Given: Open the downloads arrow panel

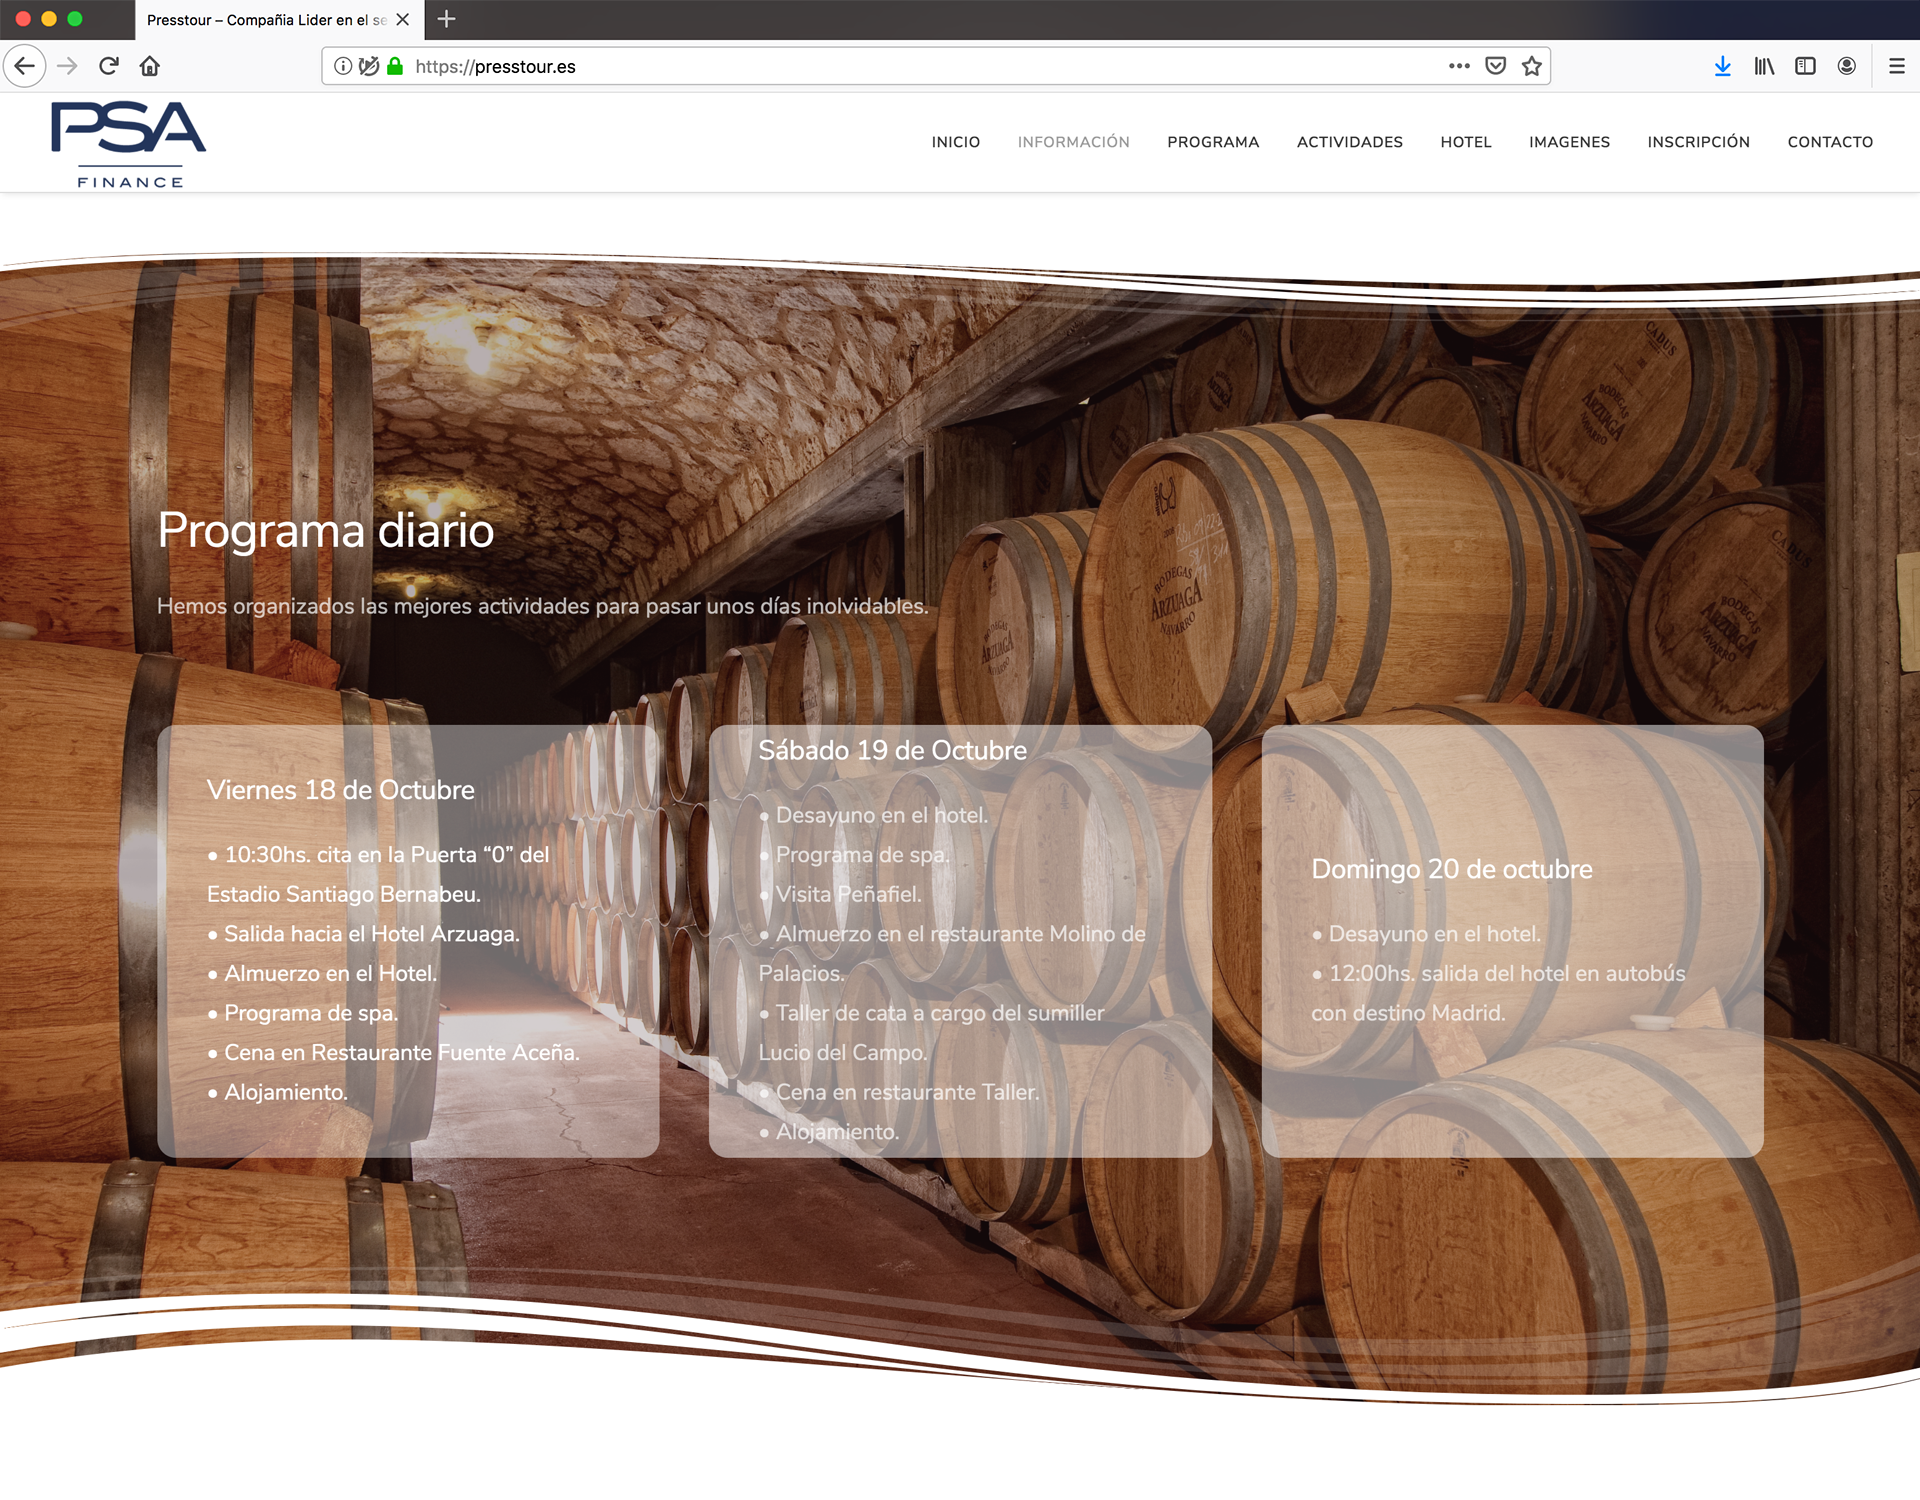Looking at the screenshot, I should pos(1722,66).
